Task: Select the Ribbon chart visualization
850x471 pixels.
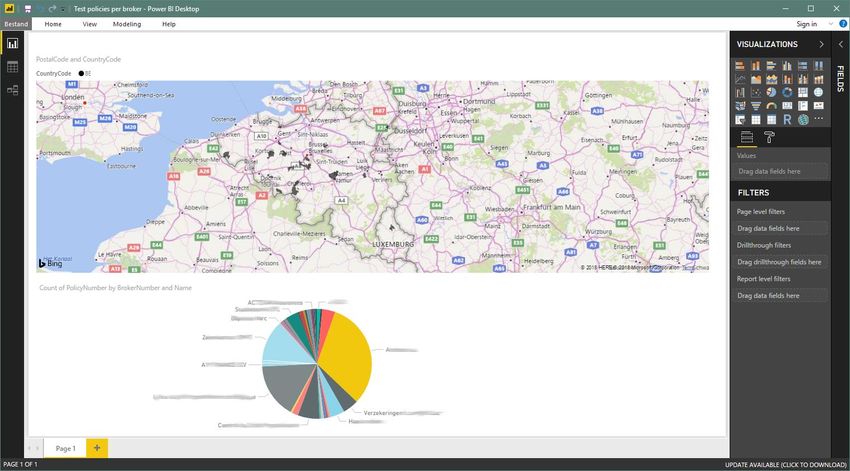Action: 819,79
